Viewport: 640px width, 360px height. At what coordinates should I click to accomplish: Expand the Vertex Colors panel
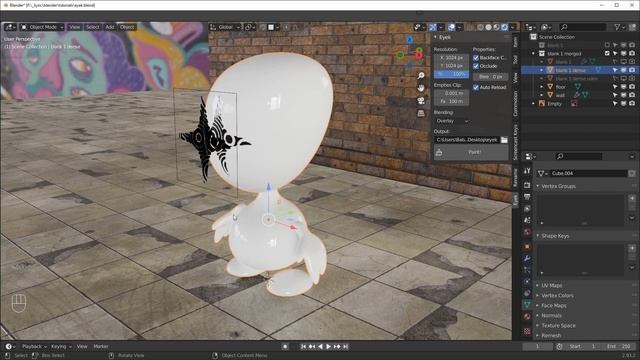(538, 296)
